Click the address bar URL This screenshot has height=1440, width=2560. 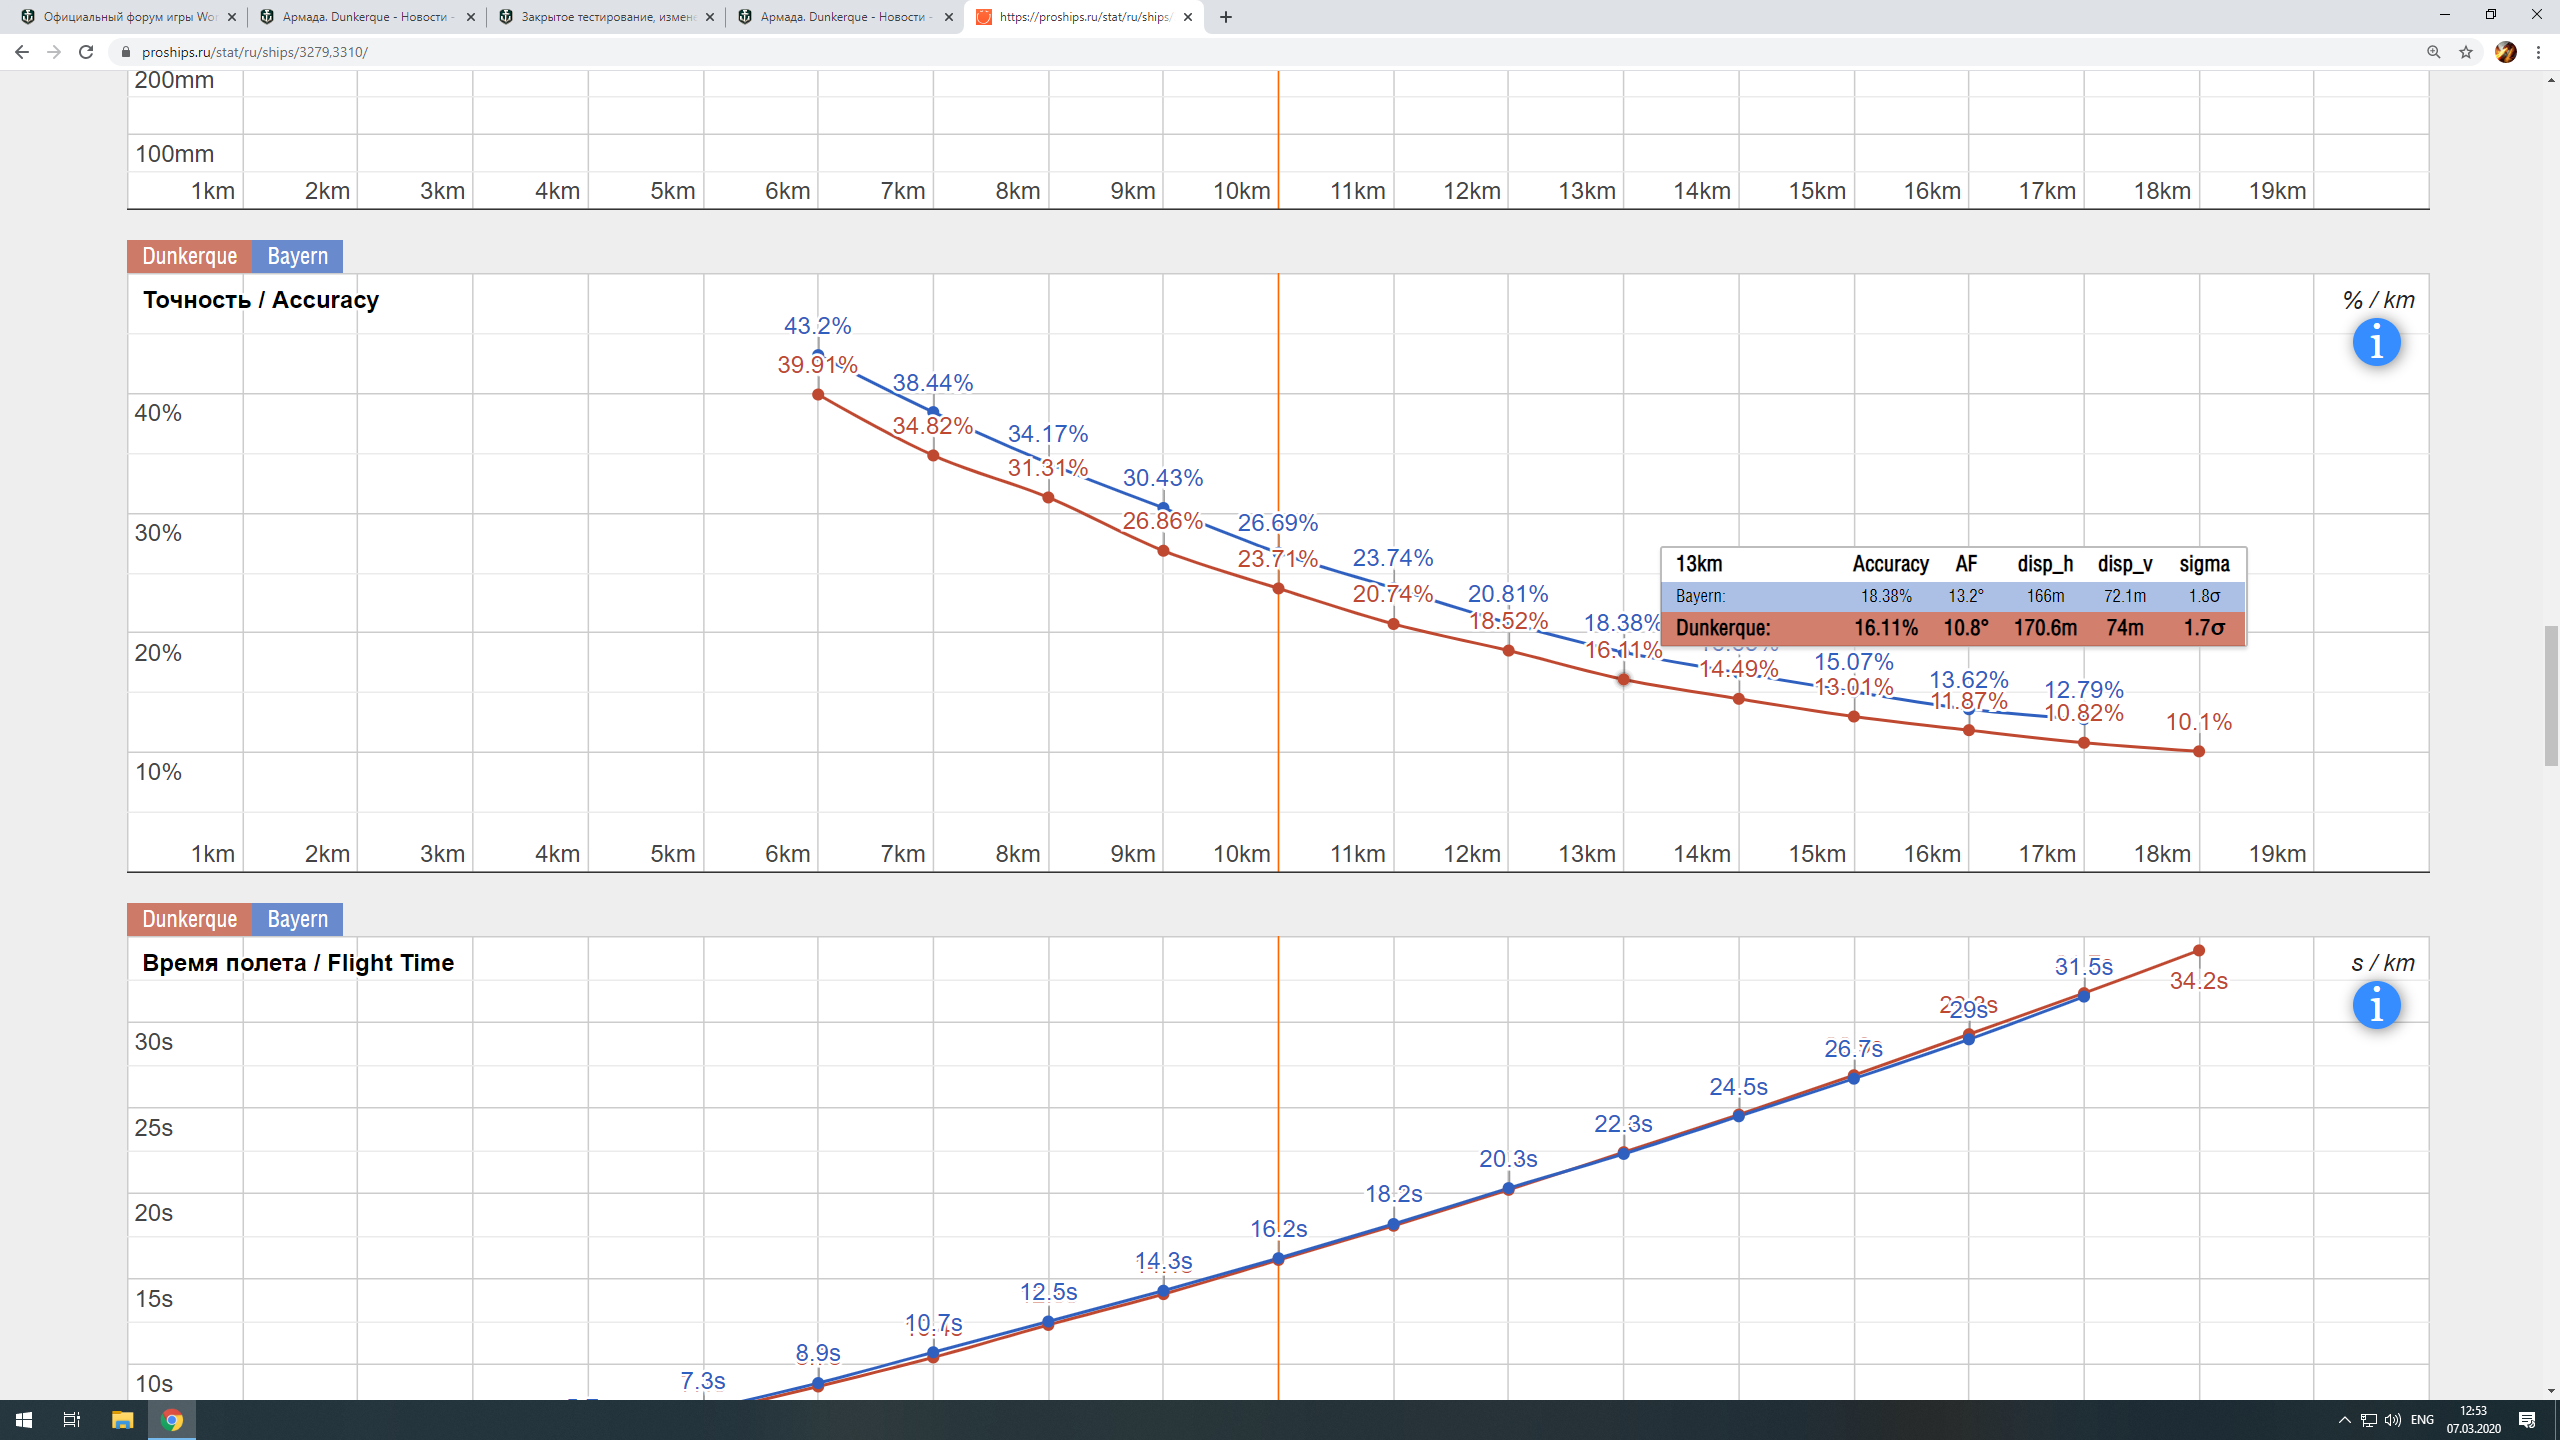pyautogui.click(x=255, y=52)
